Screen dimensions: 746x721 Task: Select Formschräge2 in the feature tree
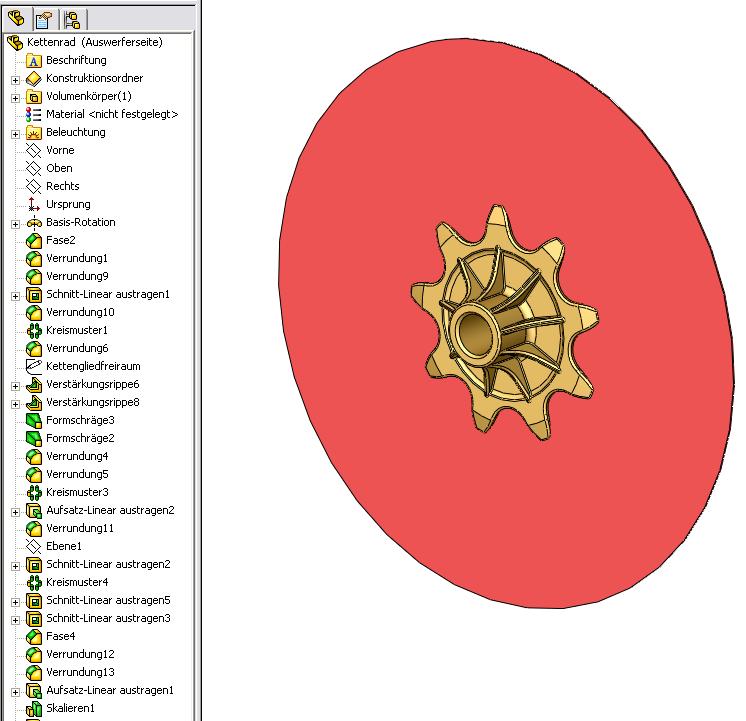click(80, 438)
